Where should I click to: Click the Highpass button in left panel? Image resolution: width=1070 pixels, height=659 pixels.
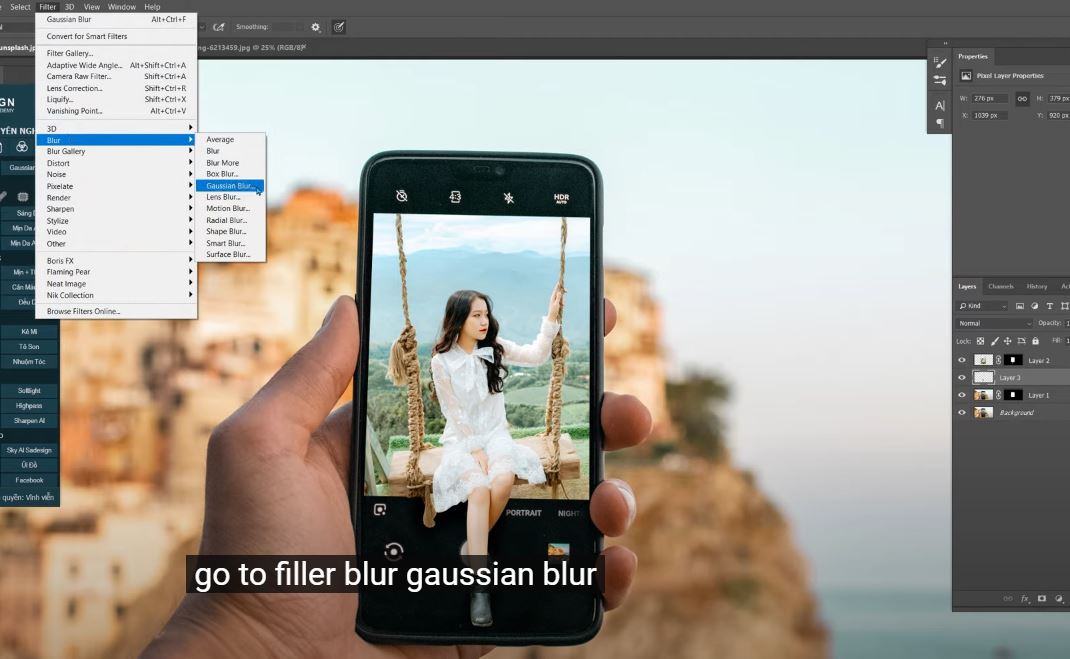[x=29, y=406]
